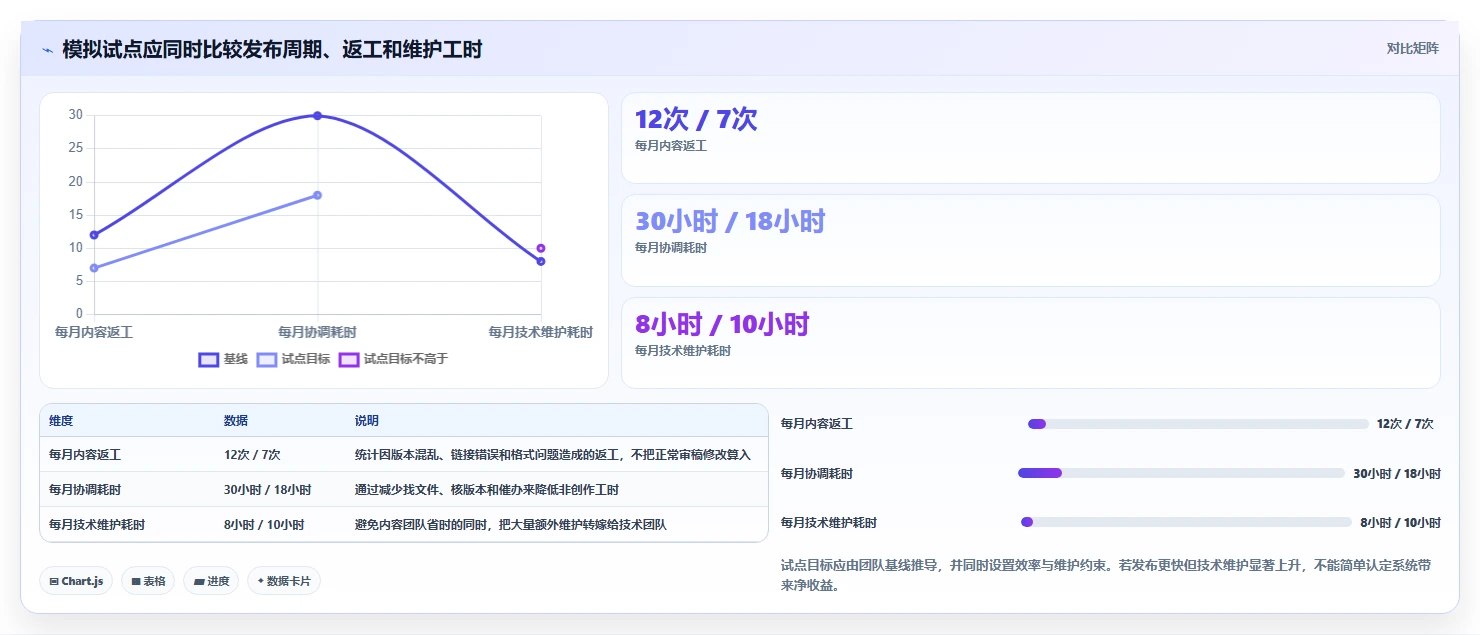The height and width of the screenshot is (635, 1480).
Task: Click progress value 8小时 / 10小时
Action: pyautogui.click(x=1400, y=522)
